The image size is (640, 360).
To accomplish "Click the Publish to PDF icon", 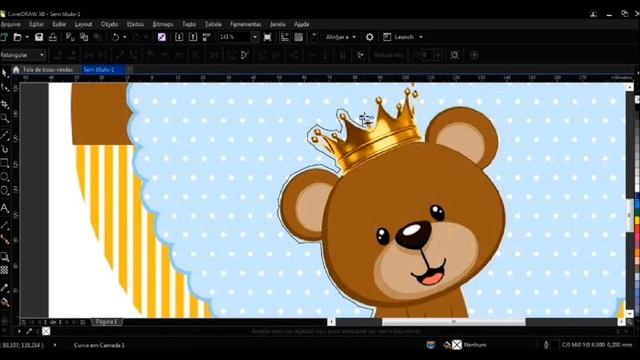I will pyautogui.click(x=207, y=37).
